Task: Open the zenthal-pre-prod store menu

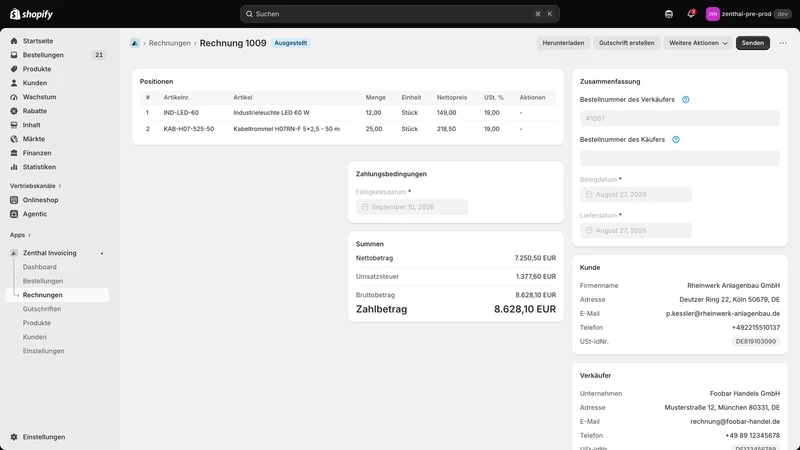Action: (x=748, y=14)
